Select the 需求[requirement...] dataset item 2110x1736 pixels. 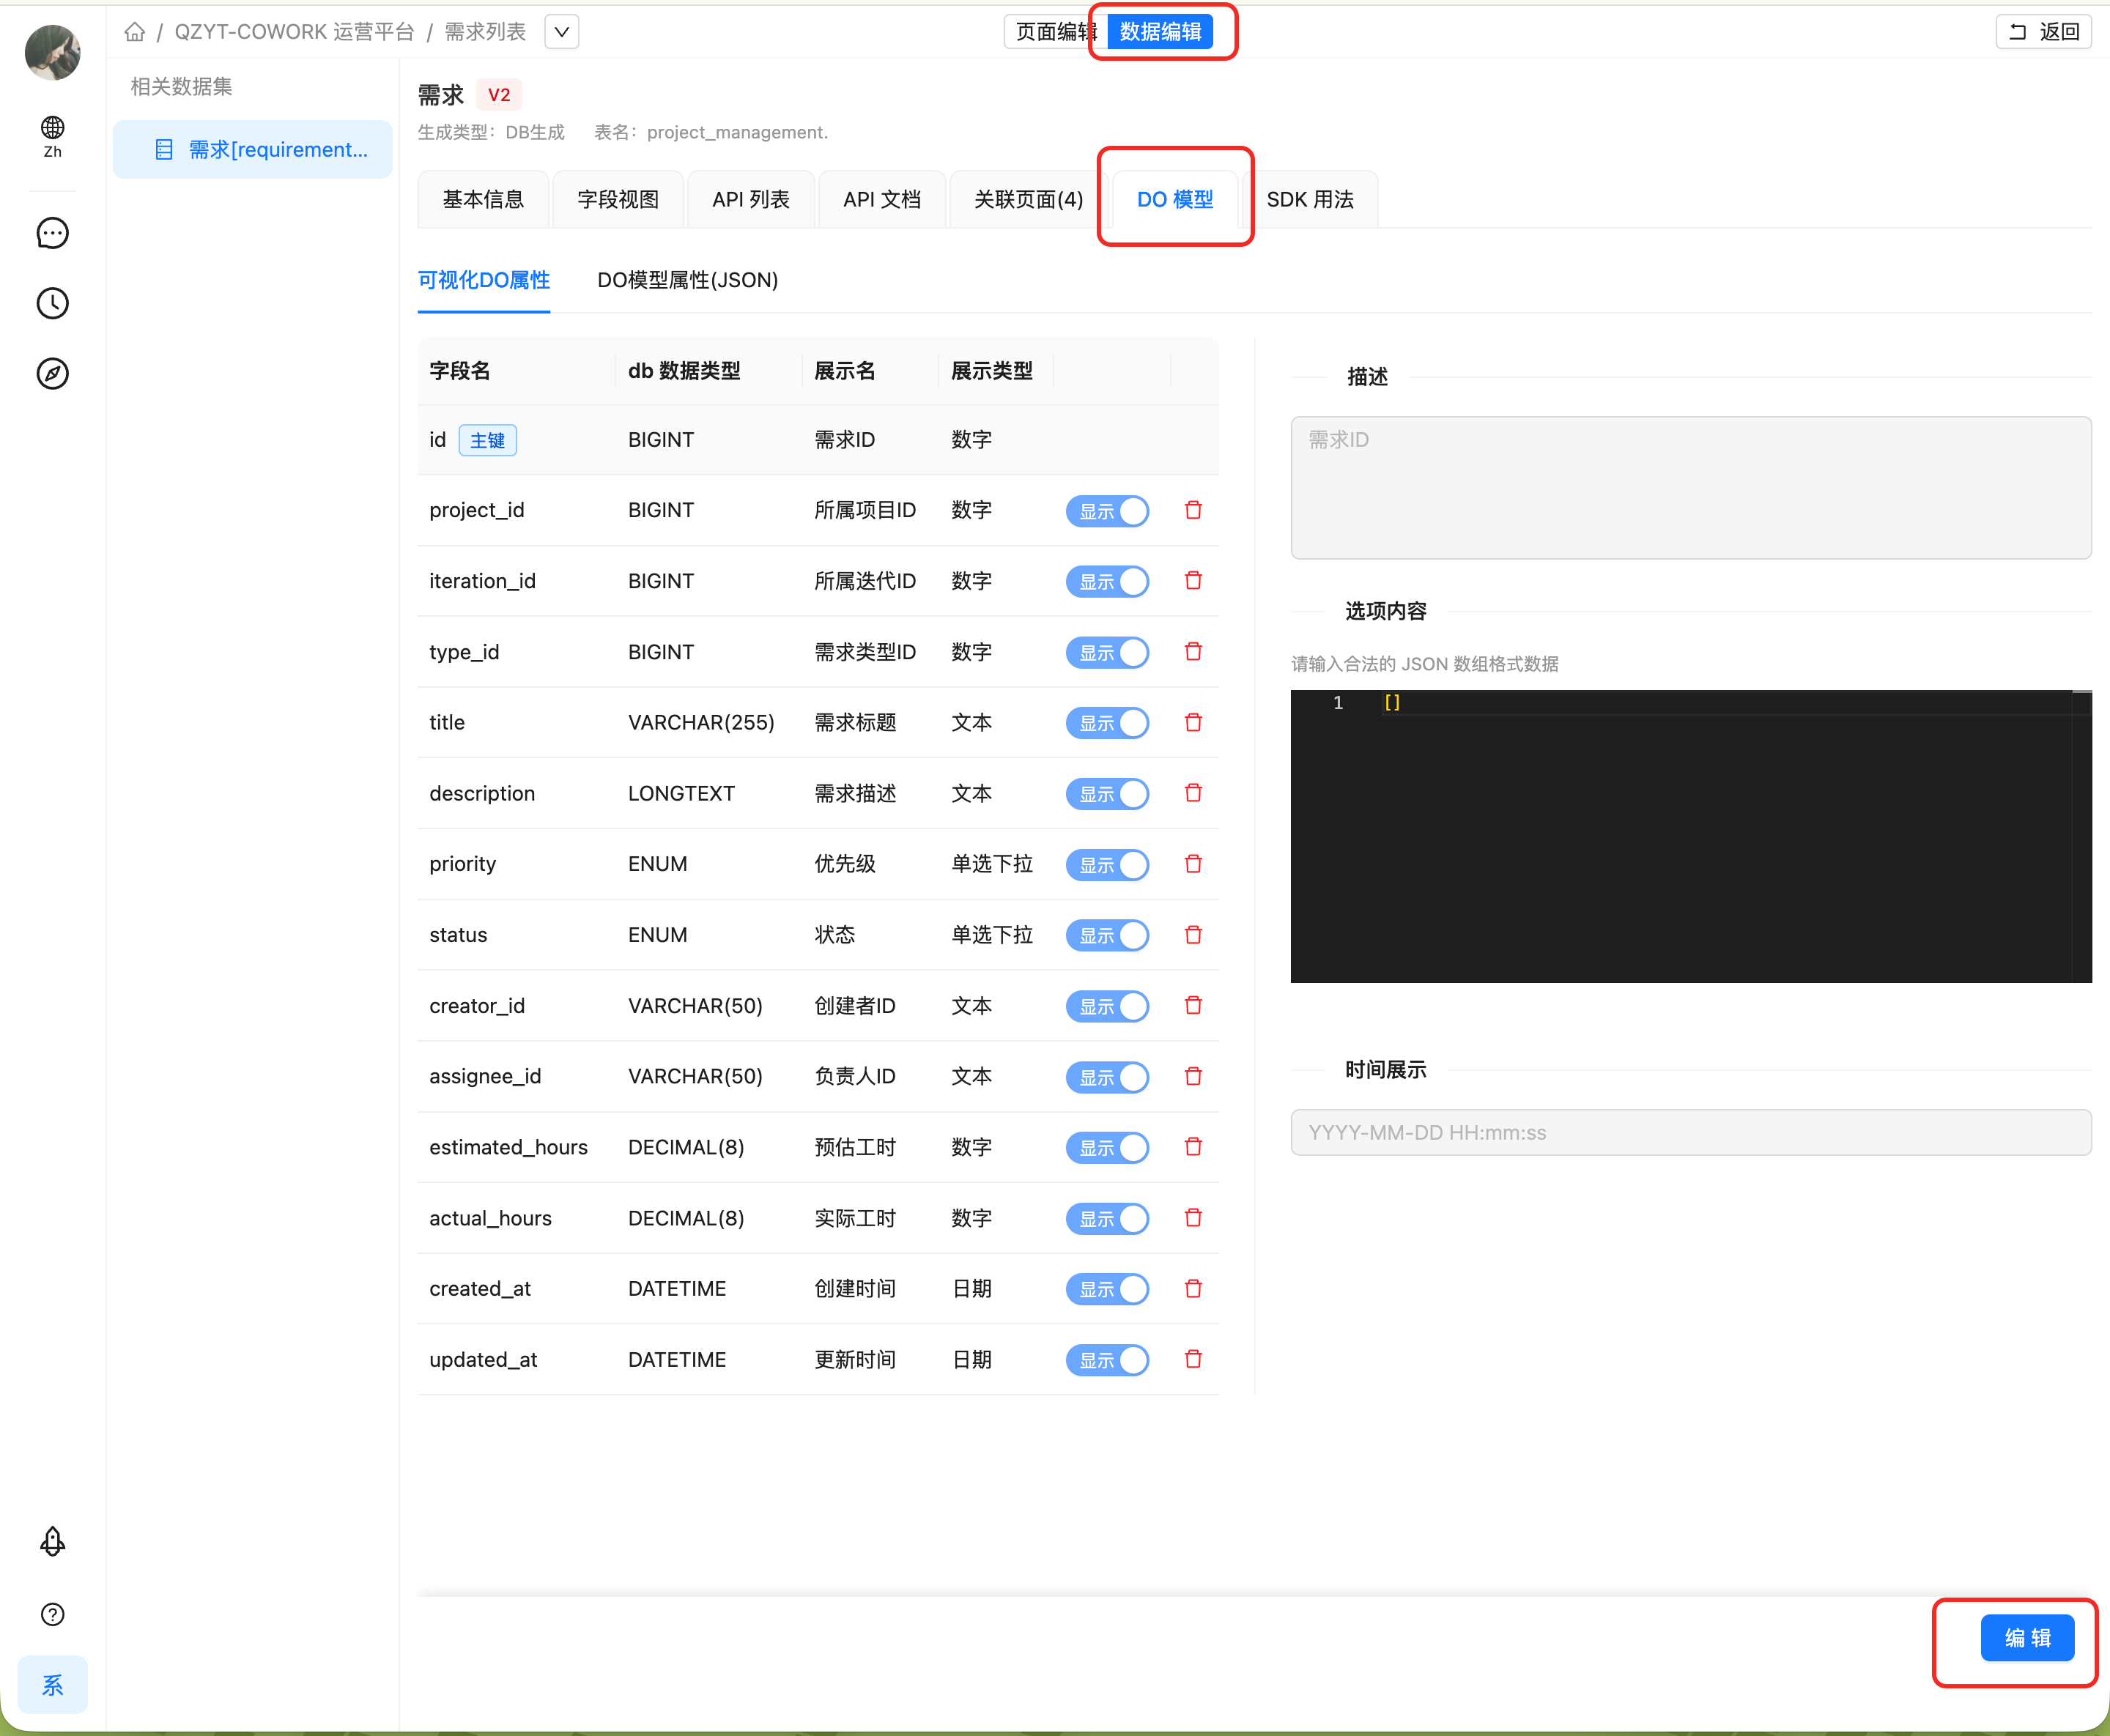pos(253,150)
